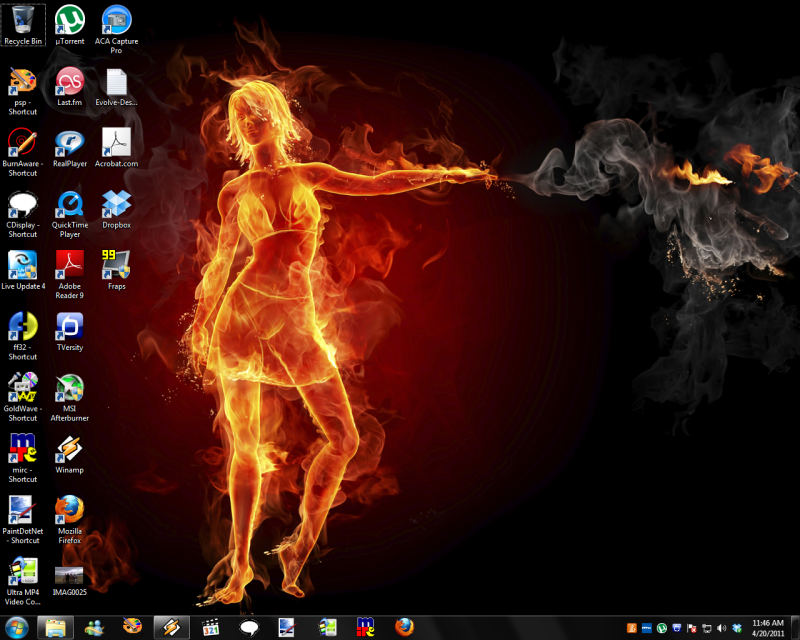Viewport: 800px width, 640px height.
Task: Select the TVersity desktop icon
Action: click(69, 326)
